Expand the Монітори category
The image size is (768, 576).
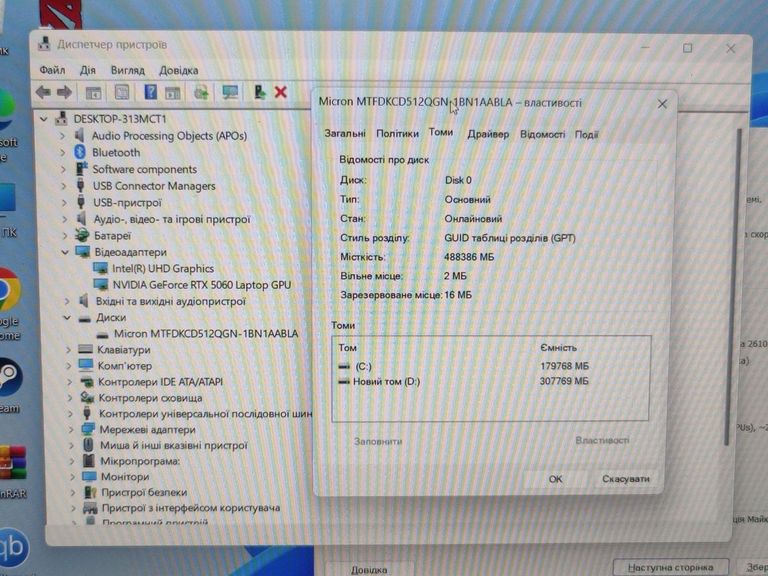pyautogui.click(x=72, y=477)
